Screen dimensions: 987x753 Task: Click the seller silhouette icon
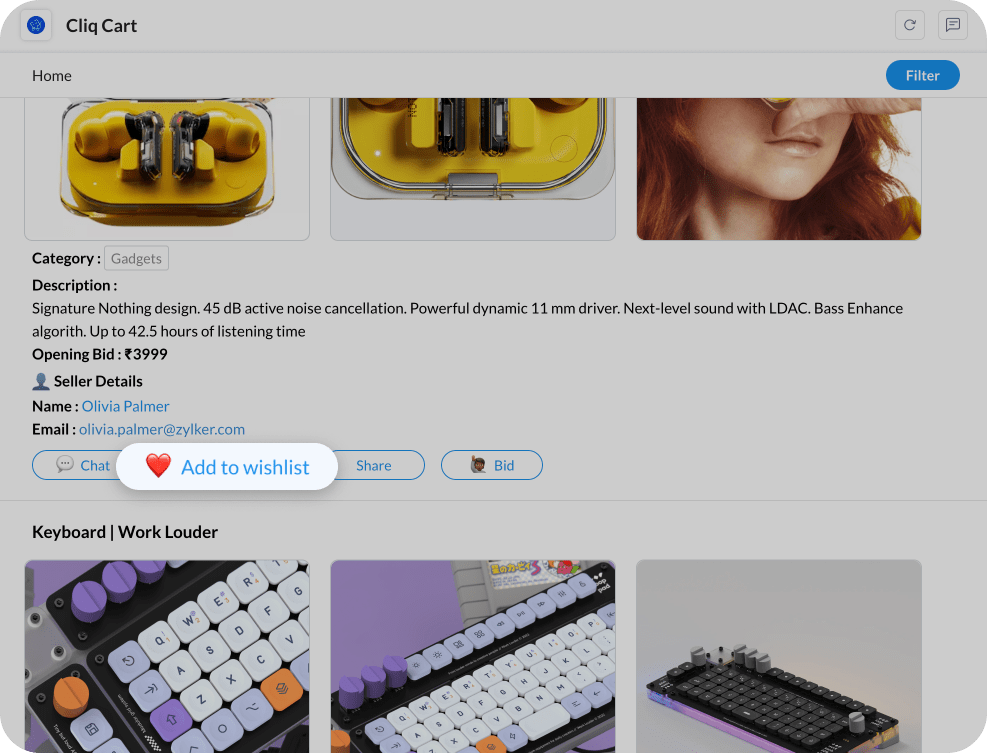[x=41, y=382]
